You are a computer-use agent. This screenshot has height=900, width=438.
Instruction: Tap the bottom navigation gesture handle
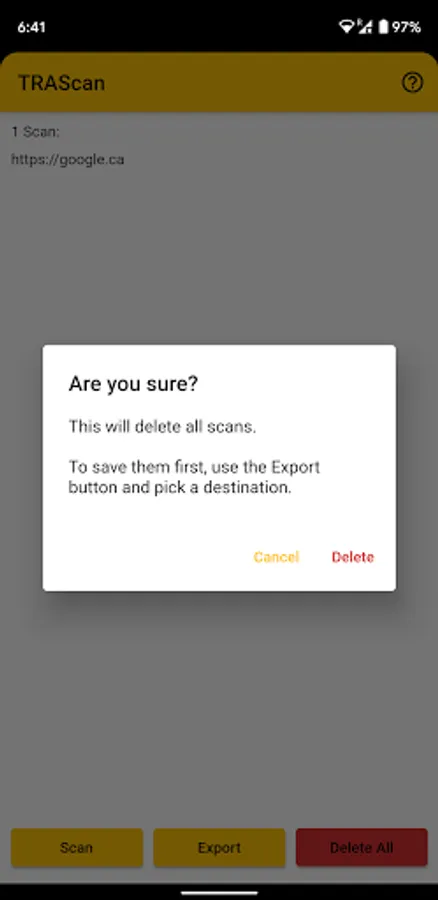[x=219, y=893]
